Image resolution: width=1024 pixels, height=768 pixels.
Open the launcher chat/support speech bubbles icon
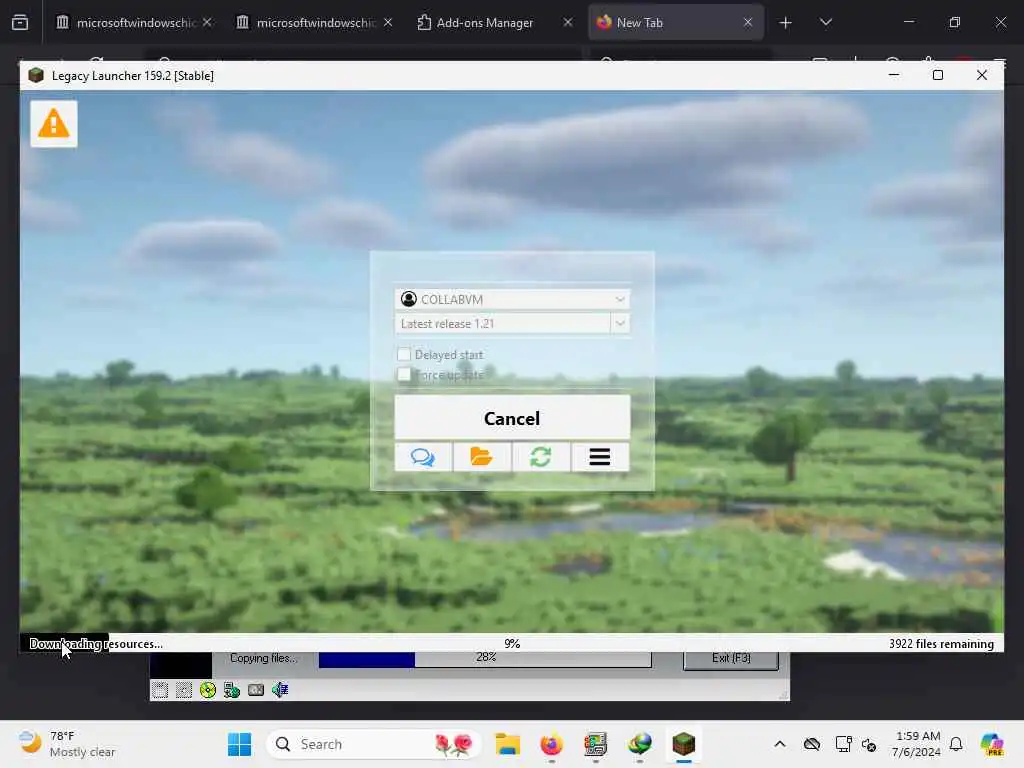[423, 456]
